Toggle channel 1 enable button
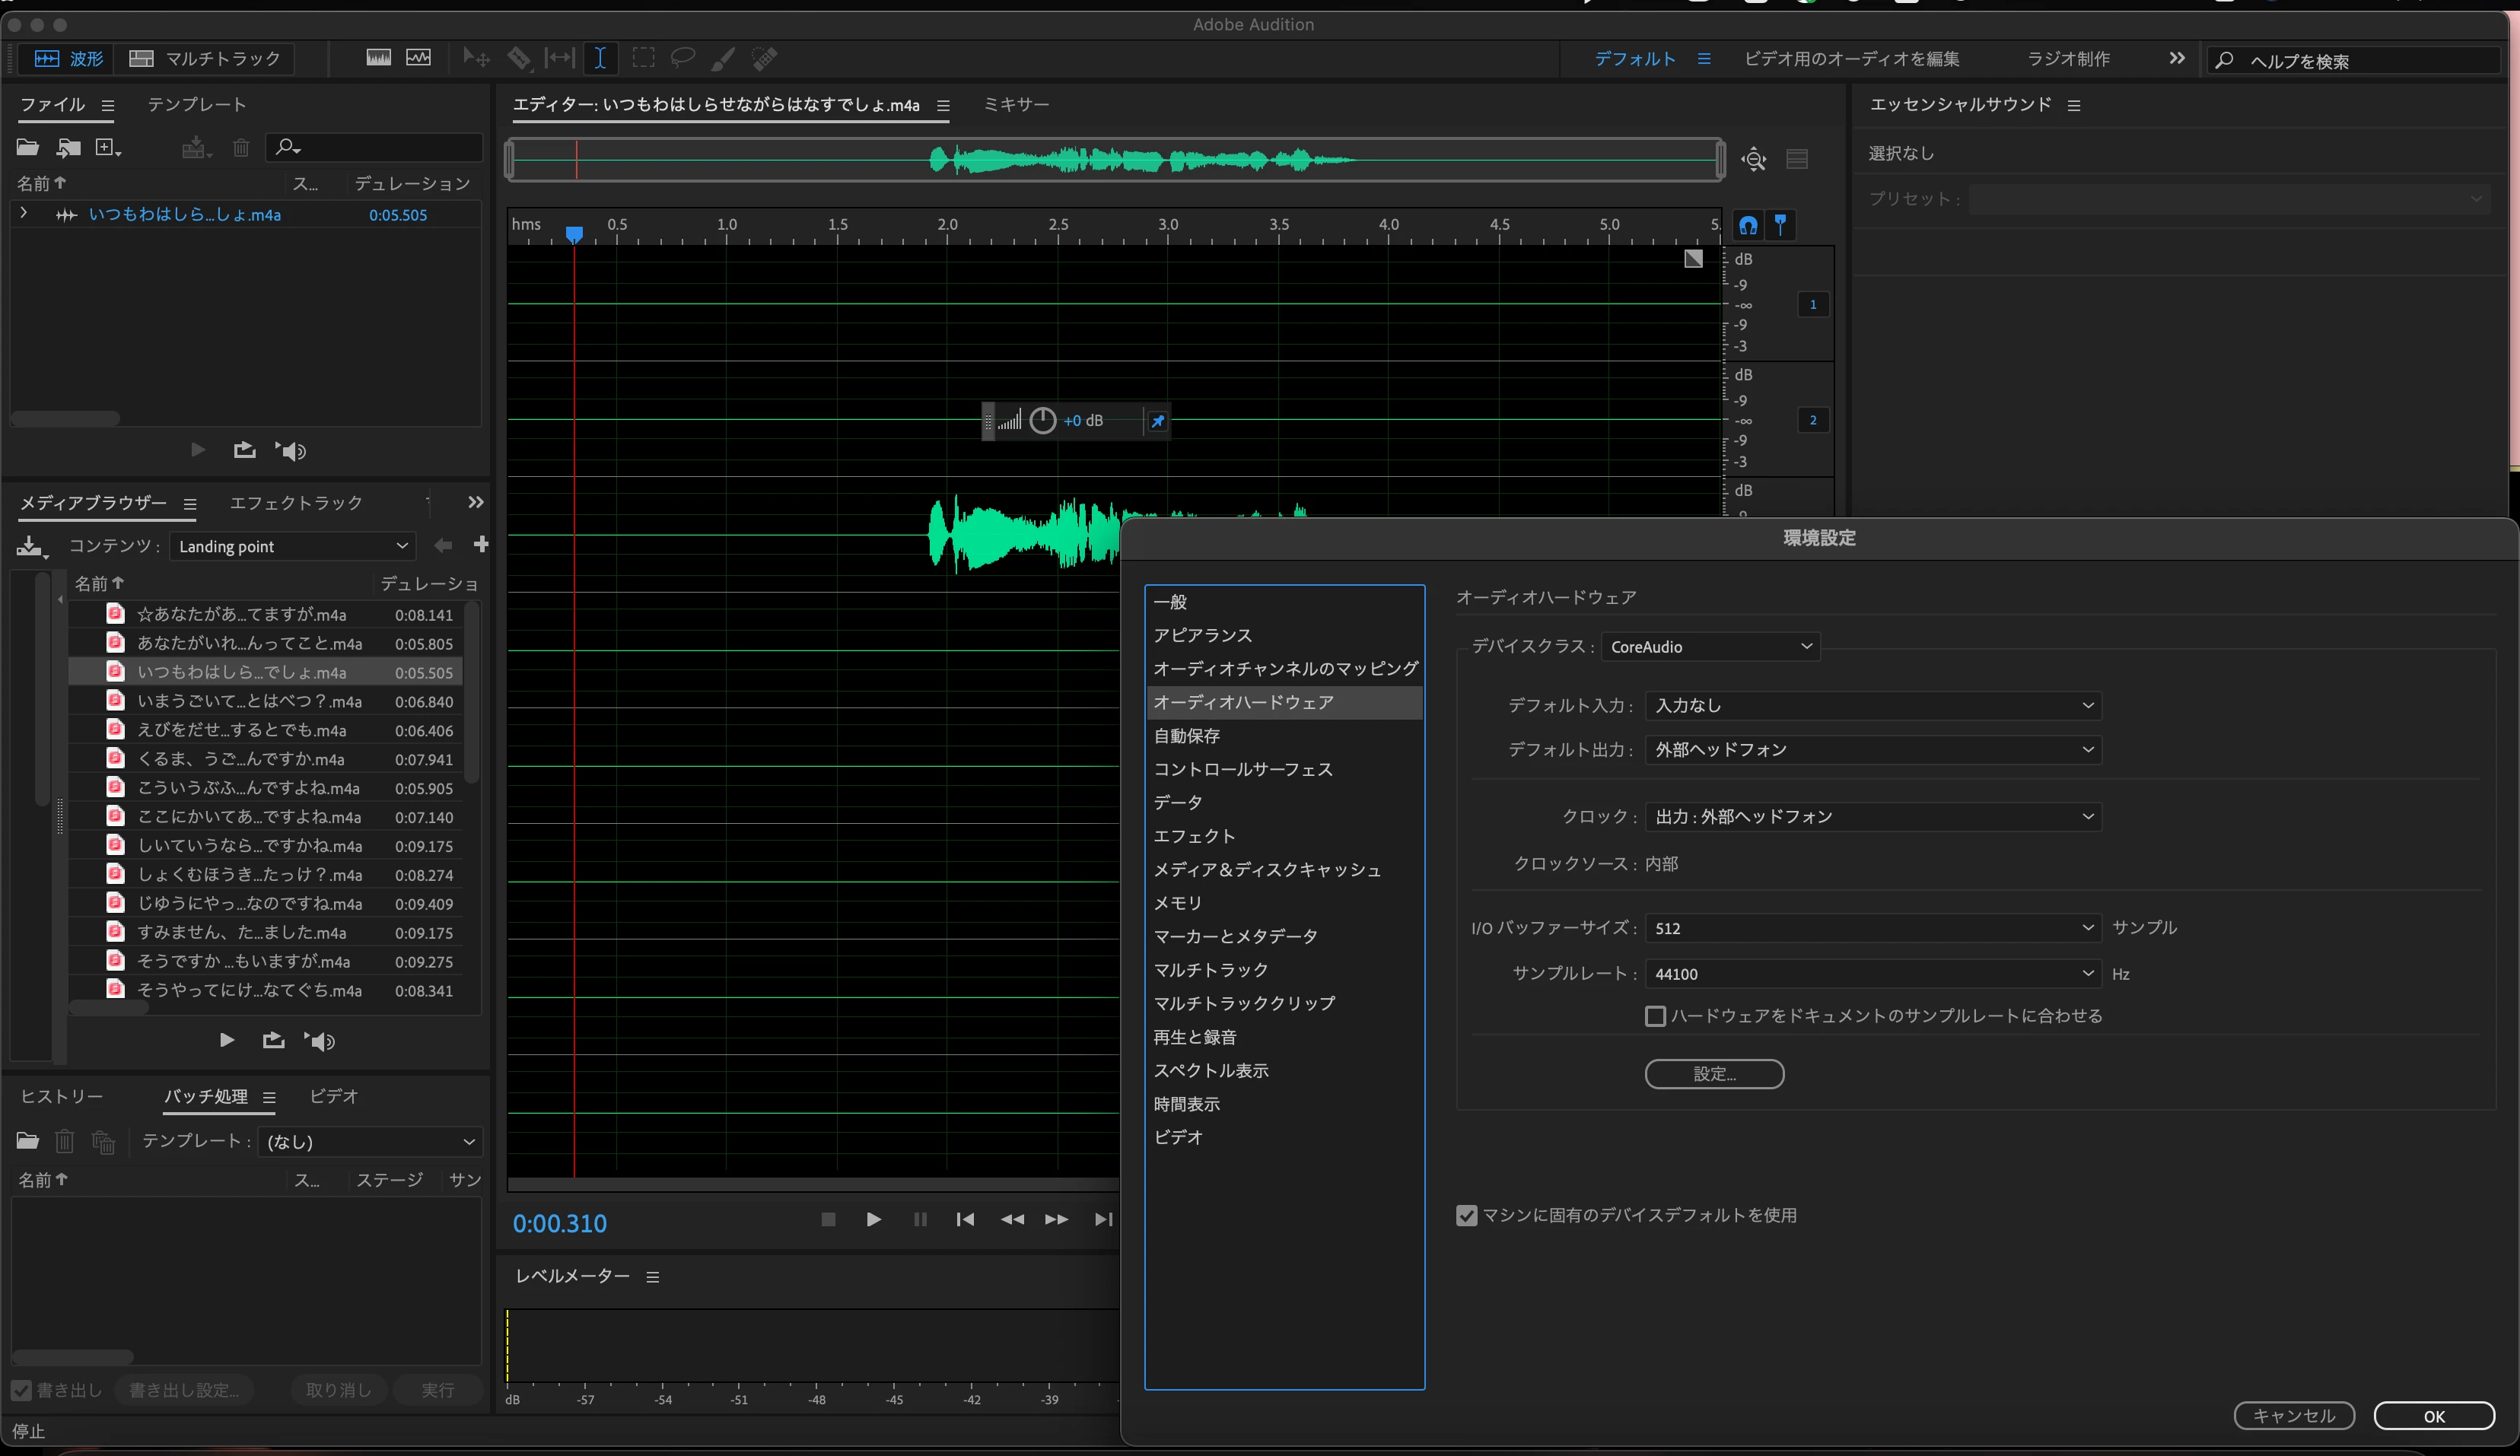The height and width of the screenshot is (1456, 2520). point(1813,304)
